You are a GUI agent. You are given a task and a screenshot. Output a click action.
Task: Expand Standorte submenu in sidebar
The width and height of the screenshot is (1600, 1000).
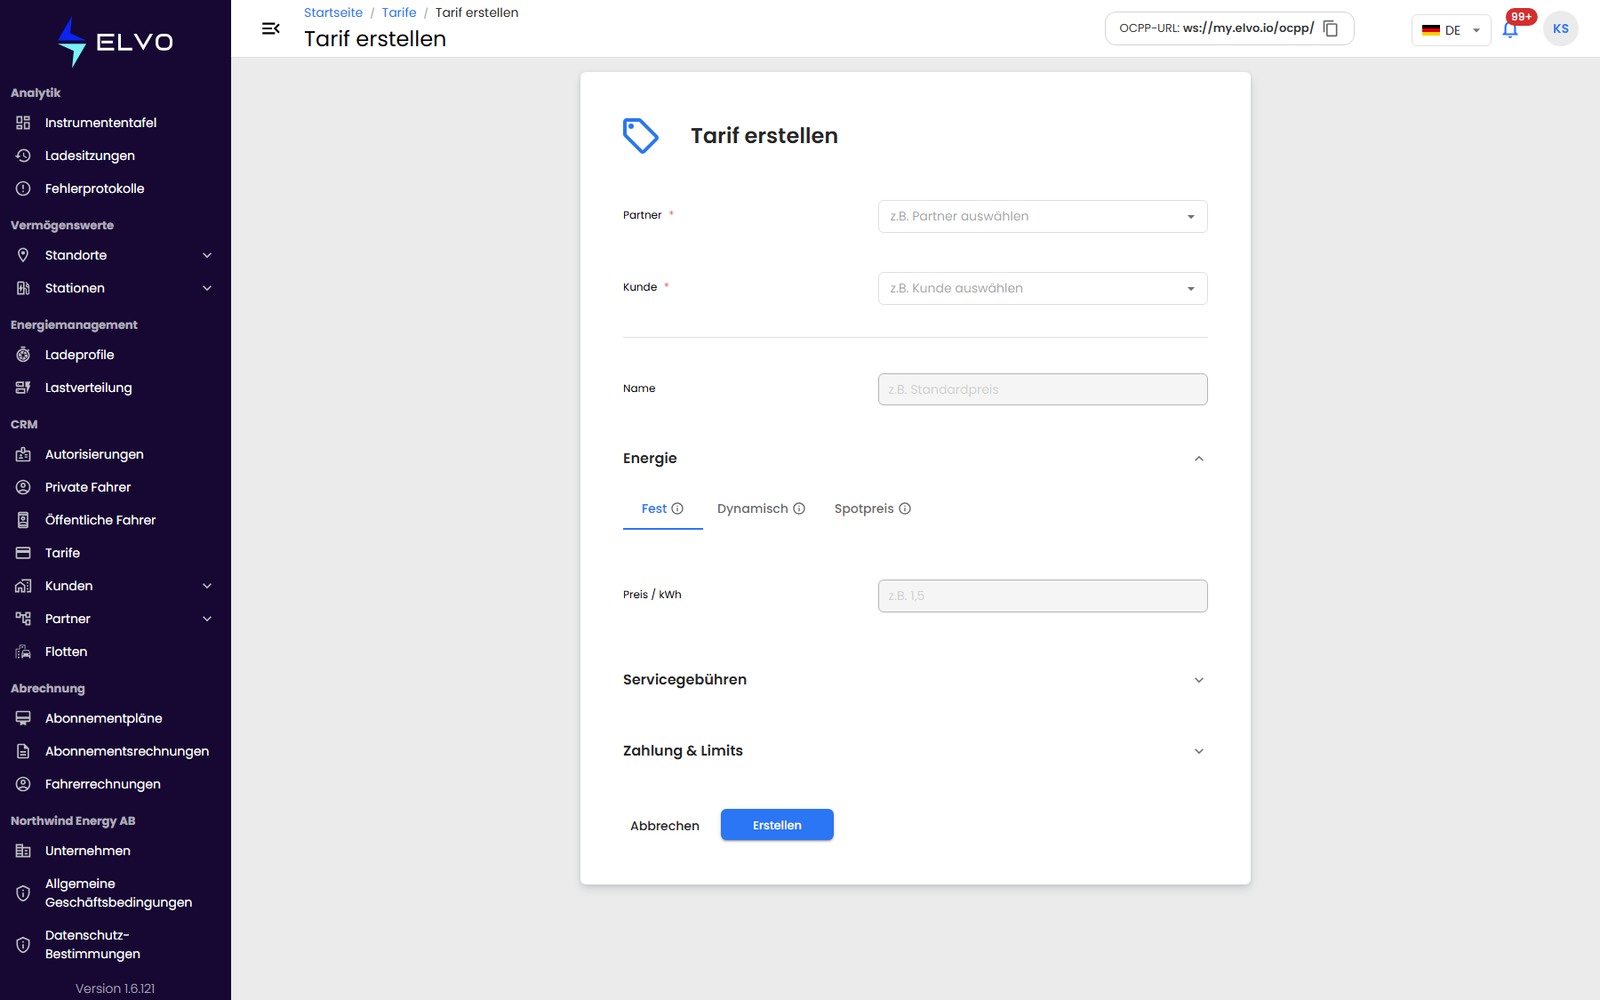coord(207,256)
